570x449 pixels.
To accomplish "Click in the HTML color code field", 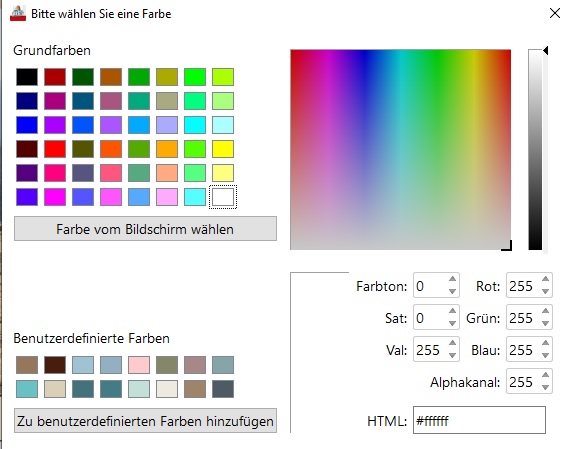I will tap(479, 420).
